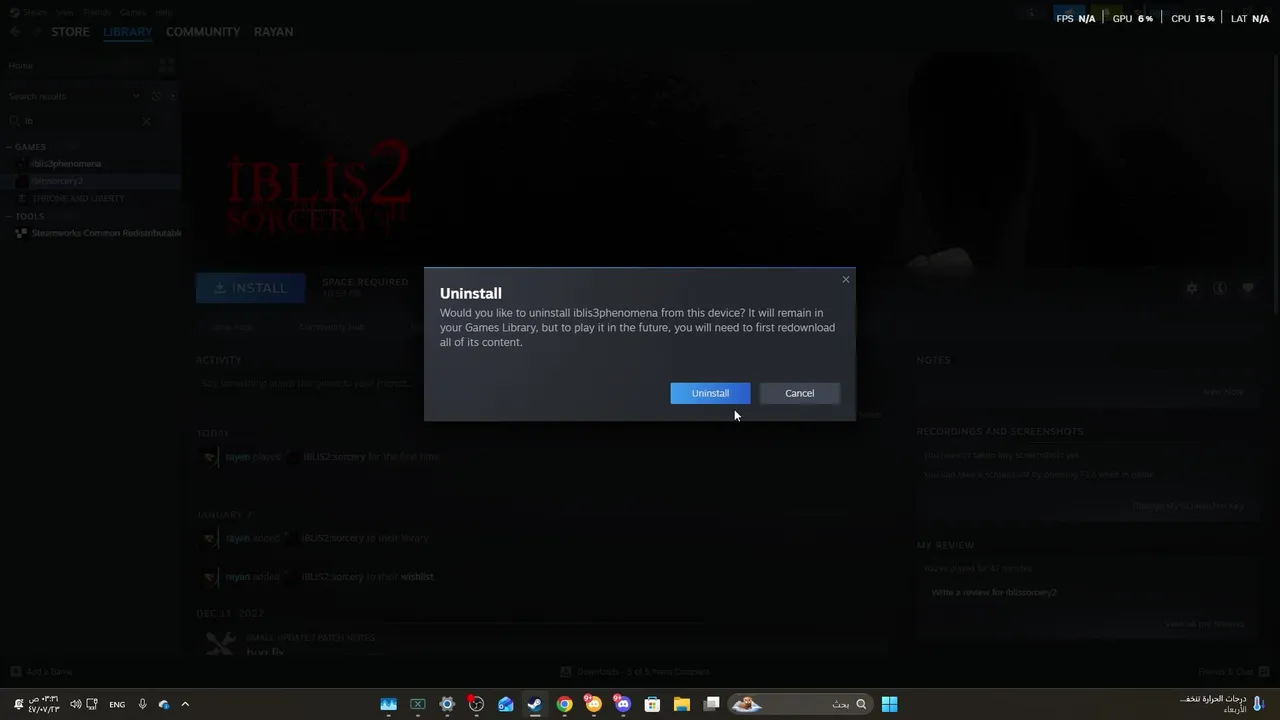Close the Uninstall dialog with X
This screenshot has width=1280, height=720.
[x=846, y=279]
